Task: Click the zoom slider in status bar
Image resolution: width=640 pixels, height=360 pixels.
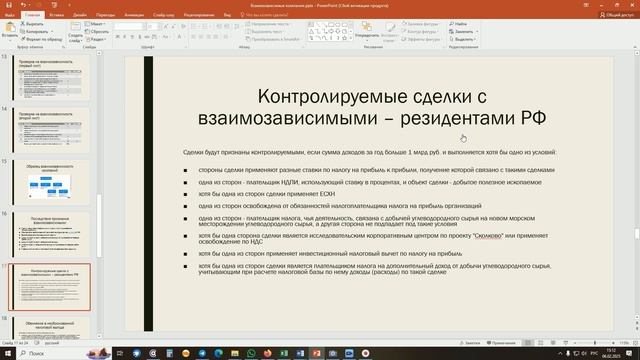Action: [594, 343]
